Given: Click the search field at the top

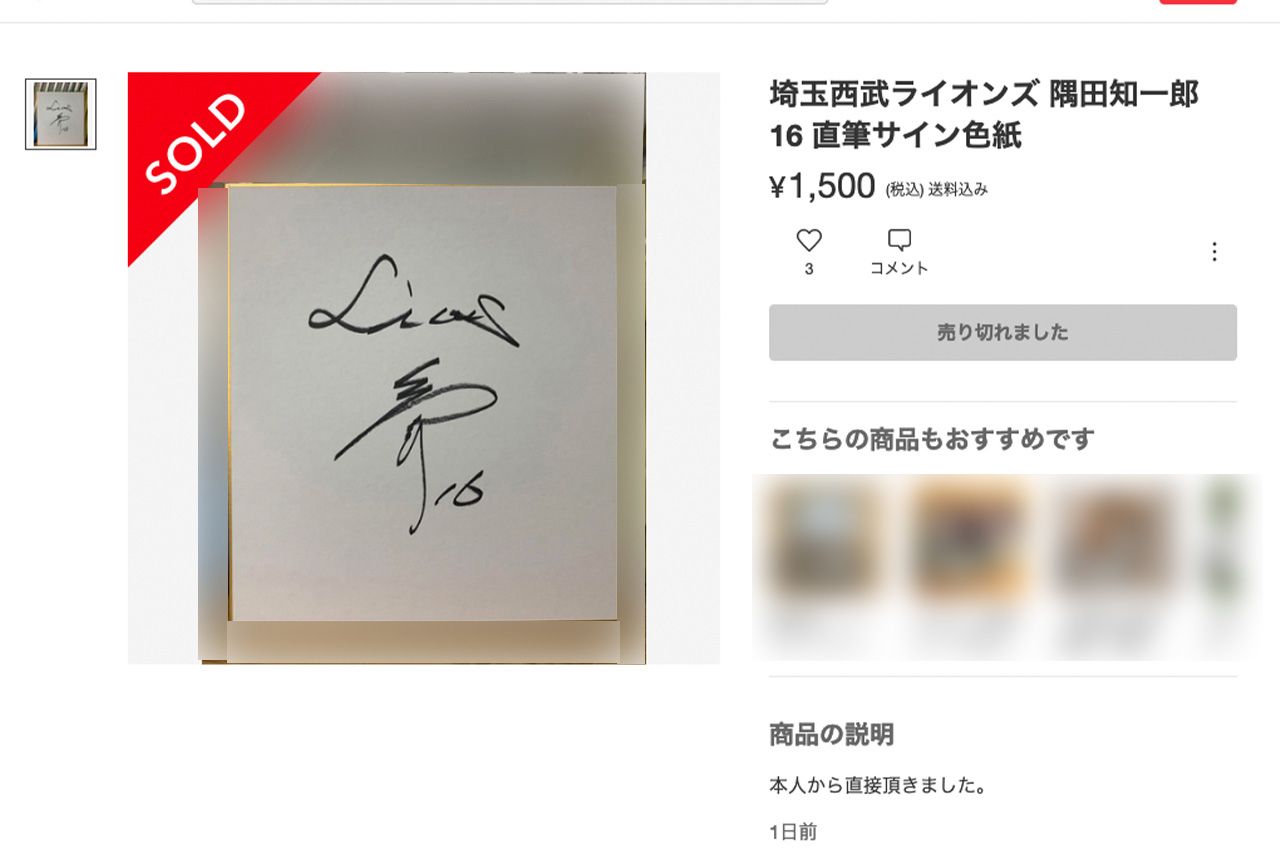Looking at the screenshot, I should click(x=510, y=2).
